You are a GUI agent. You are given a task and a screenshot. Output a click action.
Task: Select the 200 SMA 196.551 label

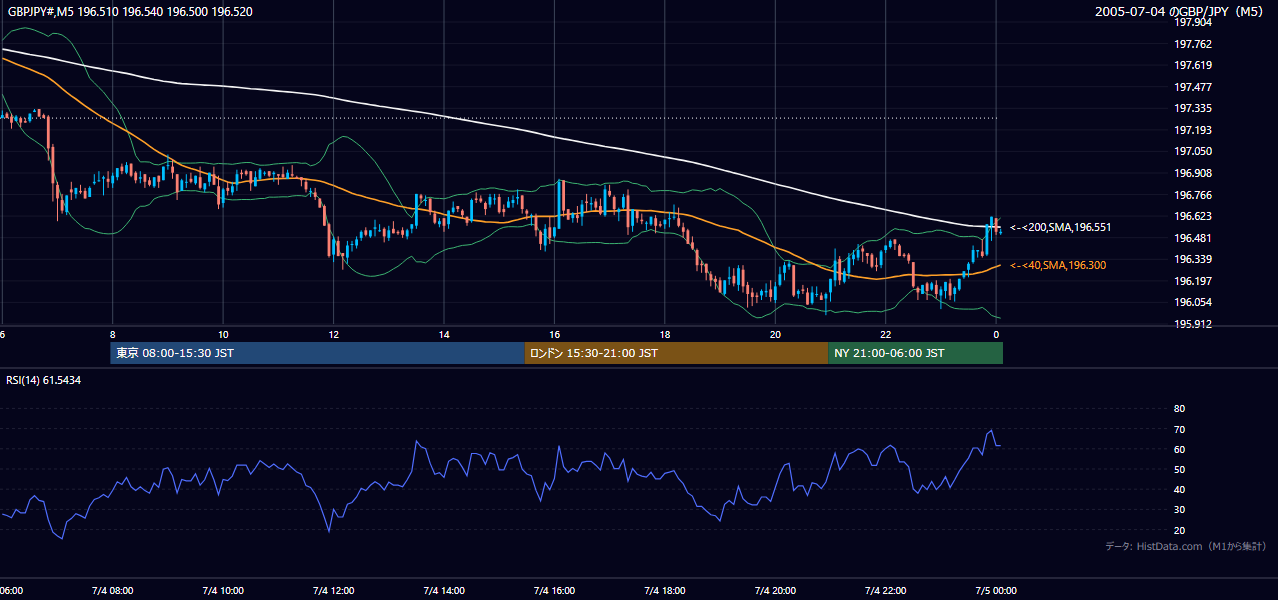1060,228
